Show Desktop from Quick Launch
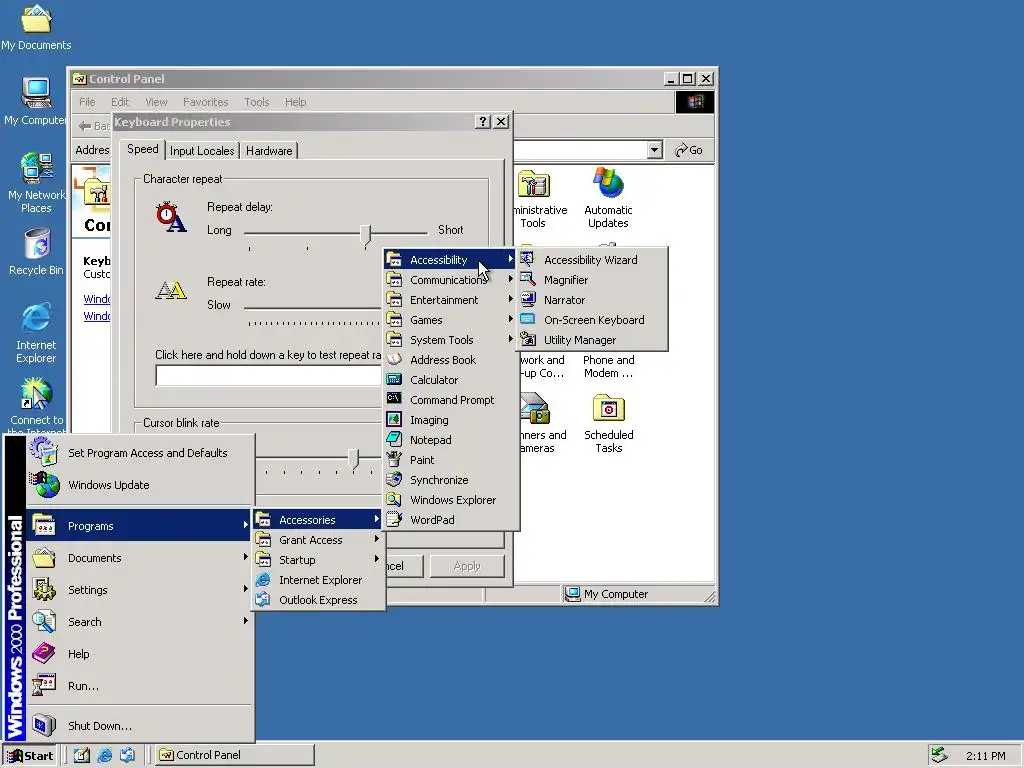Image resolution: width=1024 pixels, height=768 pixels. coord(82,756)
